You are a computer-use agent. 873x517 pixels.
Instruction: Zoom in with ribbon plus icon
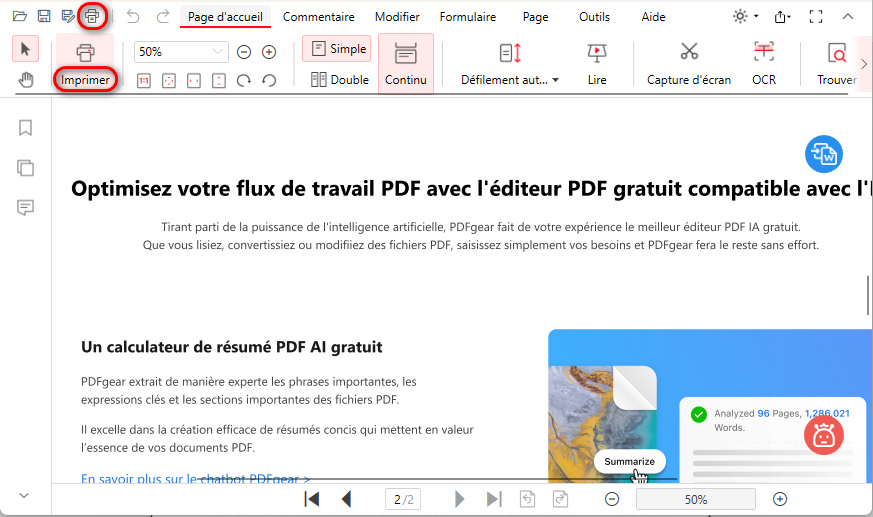(x=269, y=52)
